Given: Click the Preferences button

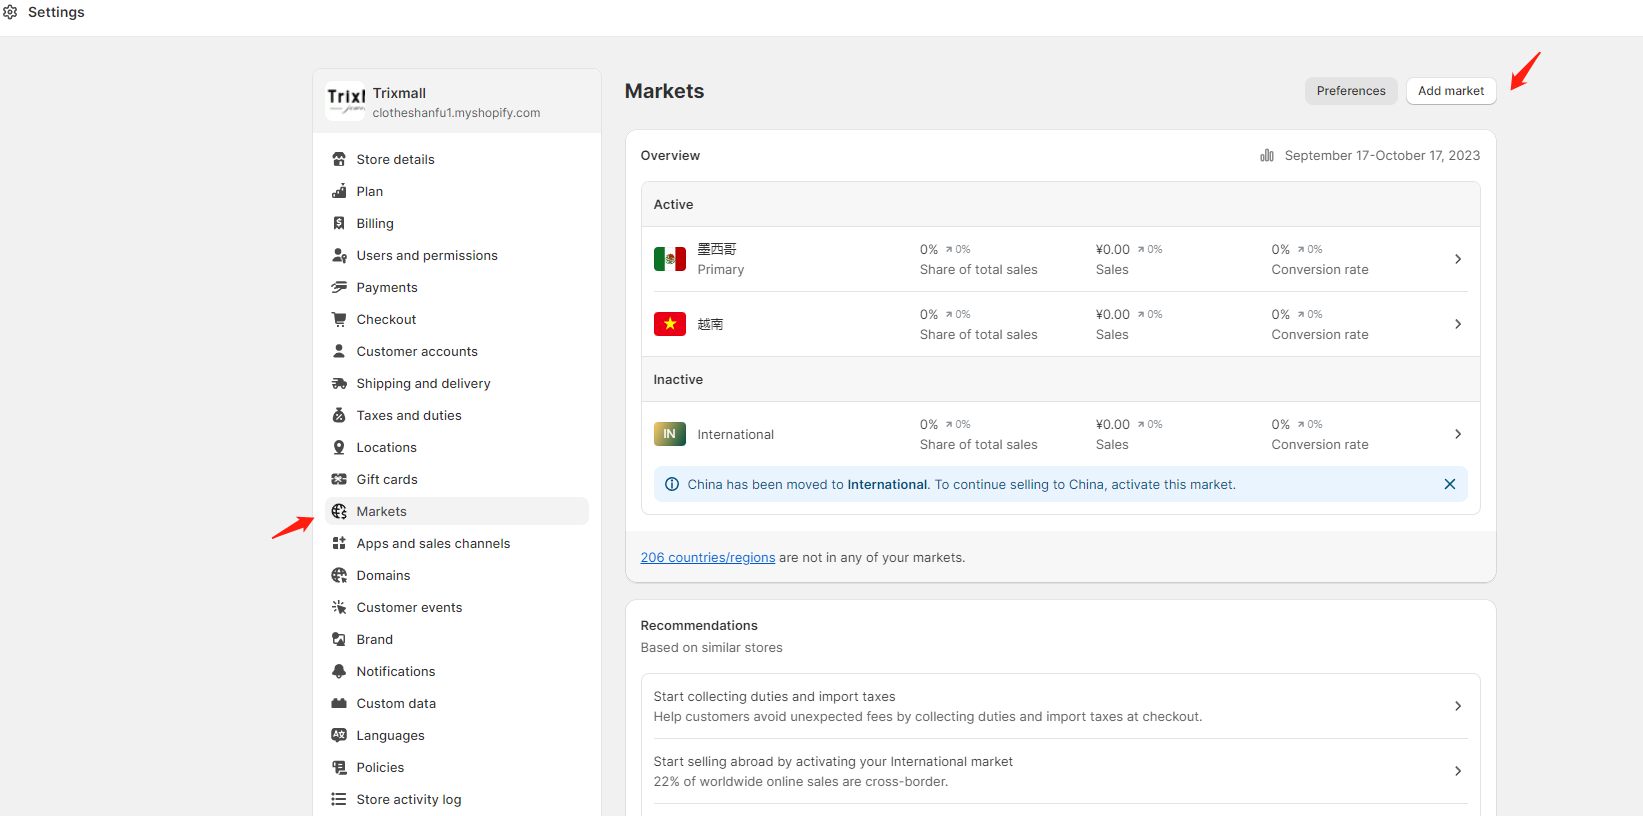Looking at the screenshot, I should [x=1351, y=91].
